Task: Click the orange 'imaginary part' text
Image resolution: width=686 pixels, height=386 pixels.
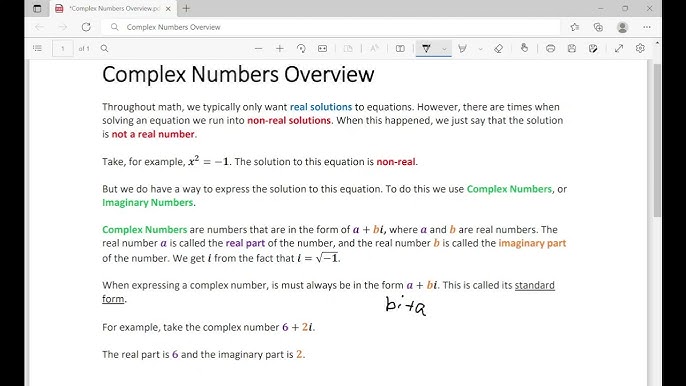Action: pyautogui.click(x=532, y=243)
